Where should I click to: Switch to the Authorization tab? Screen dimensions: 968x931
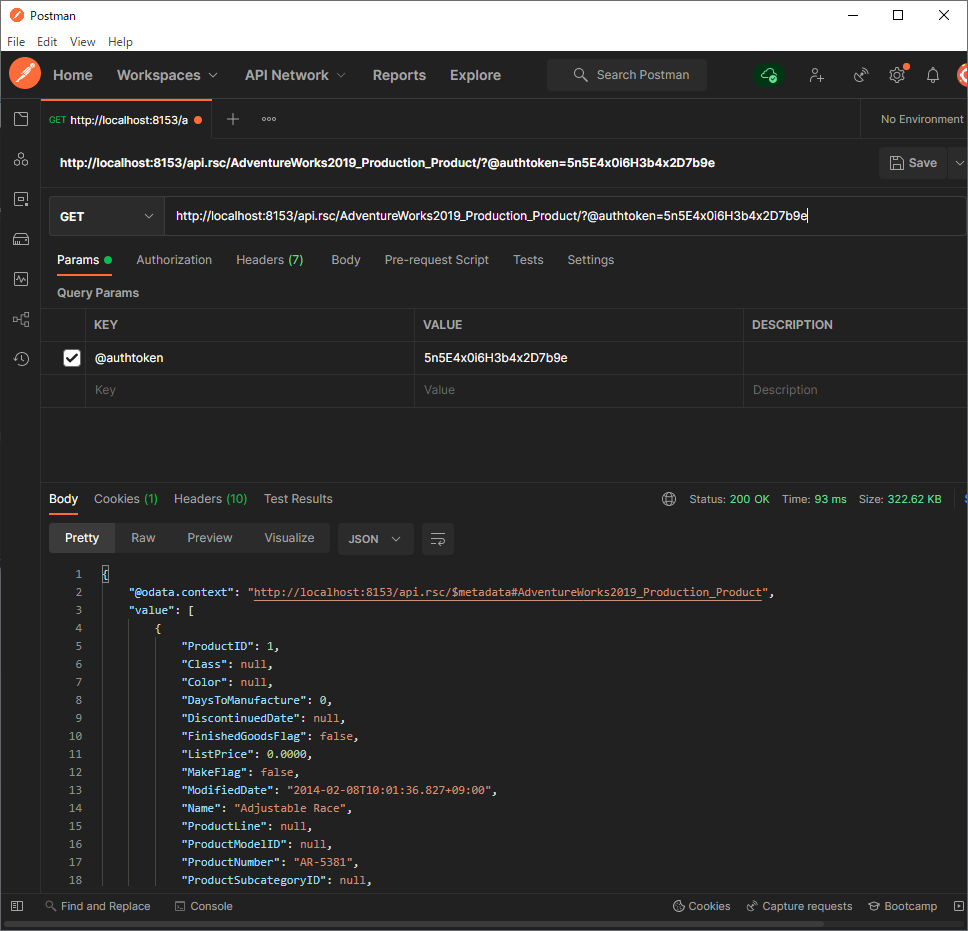(x=174, y=260)
